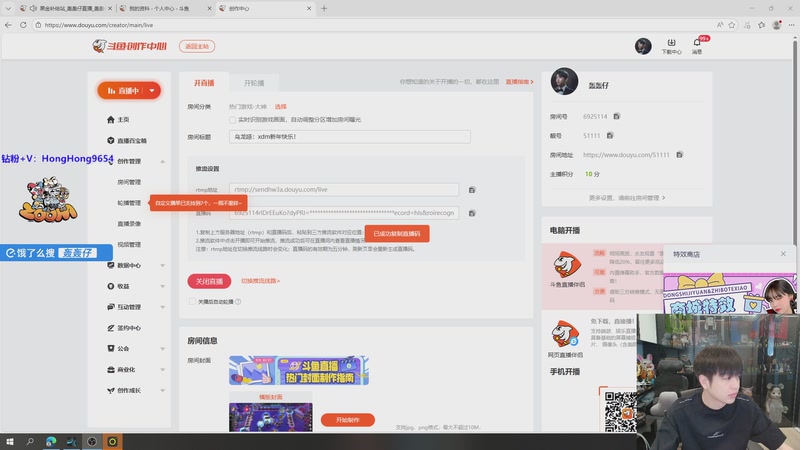The height and width of the screenshot is (450, 800).
Task: Copy room number 6925114
Action: 616,116
